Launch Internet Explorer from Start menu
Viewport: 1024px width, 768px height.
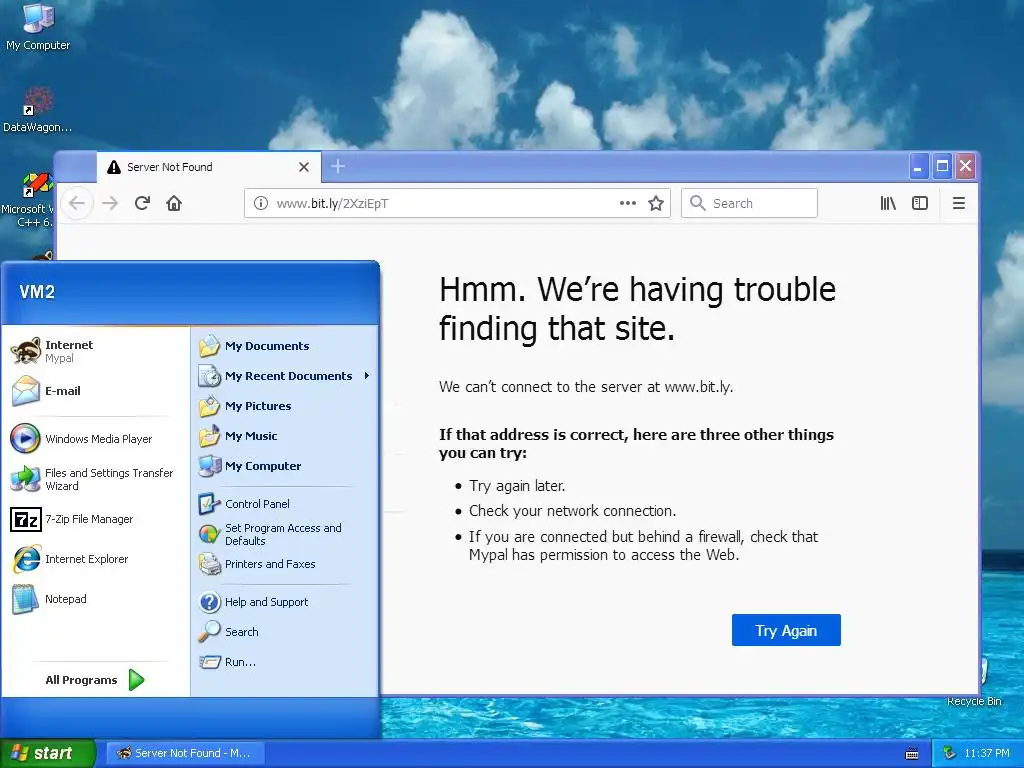pyautogui.click(x=95, y=559)
